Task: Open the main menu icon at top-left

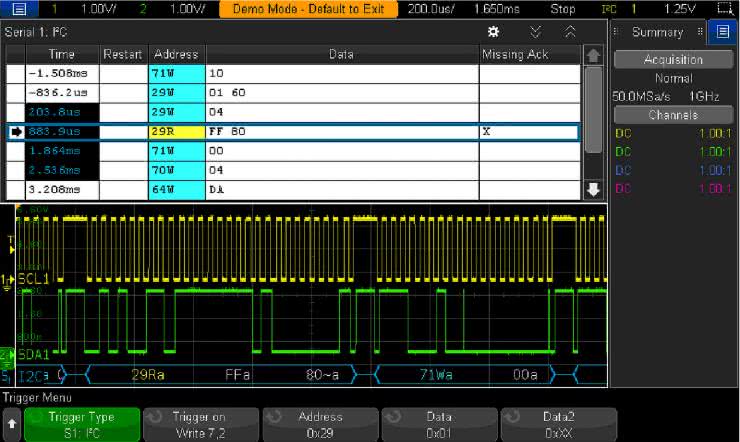Action: 19,8
